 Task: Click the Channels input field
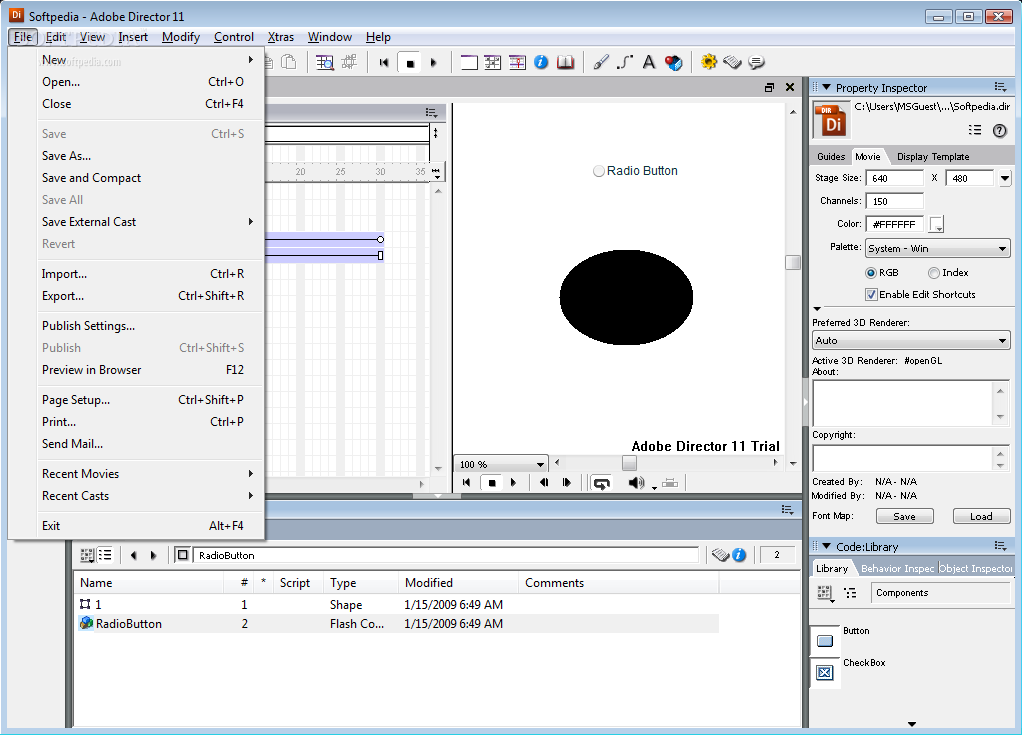coord(894,201)
